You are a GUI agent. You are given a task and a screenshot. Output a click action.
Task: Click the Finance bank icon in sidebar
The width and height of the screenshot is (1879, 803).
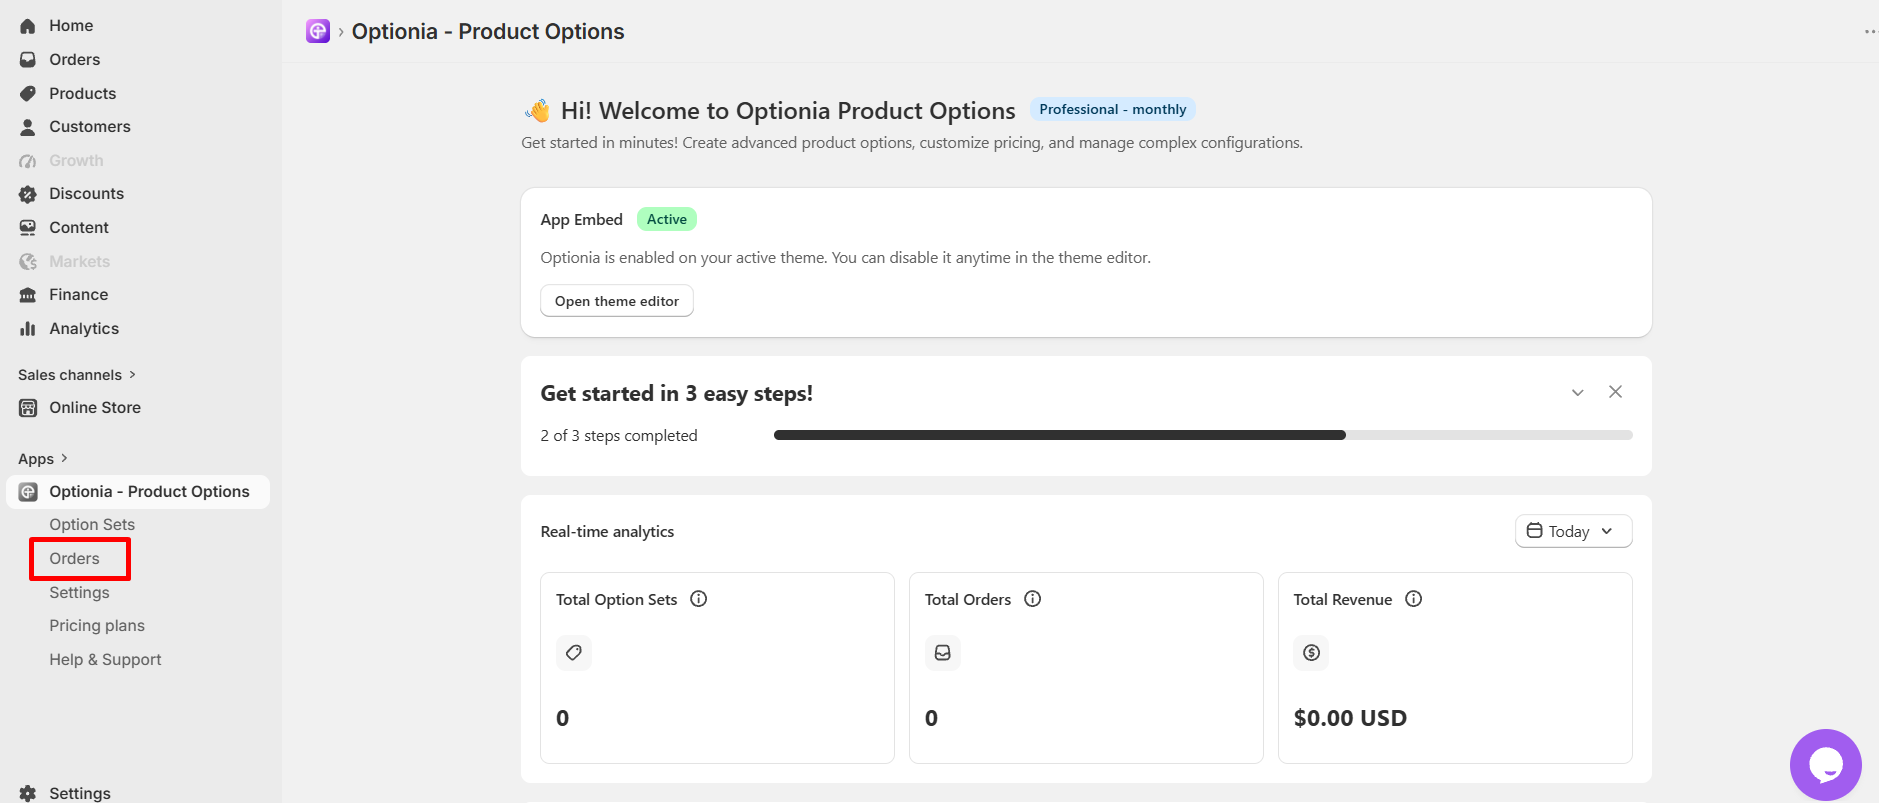(x=28, y=295)
